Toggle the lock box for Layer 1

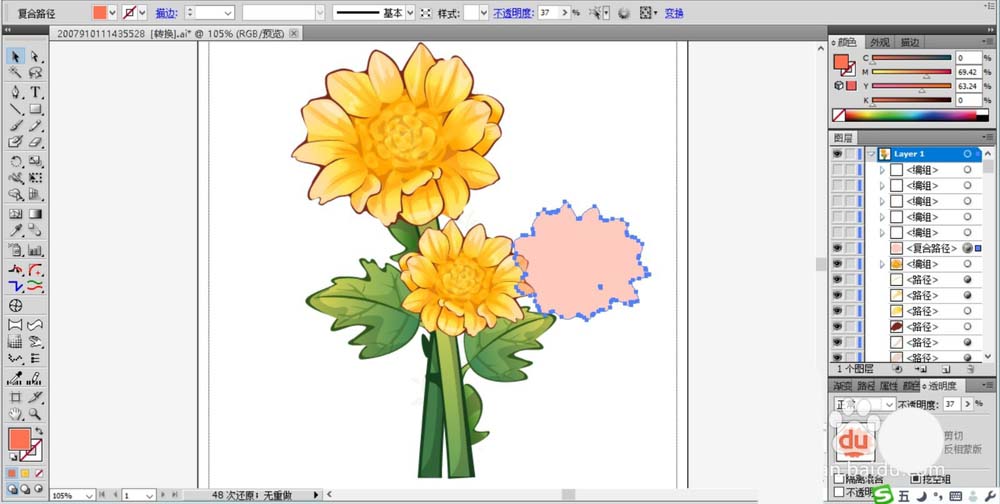coord(850,154)
